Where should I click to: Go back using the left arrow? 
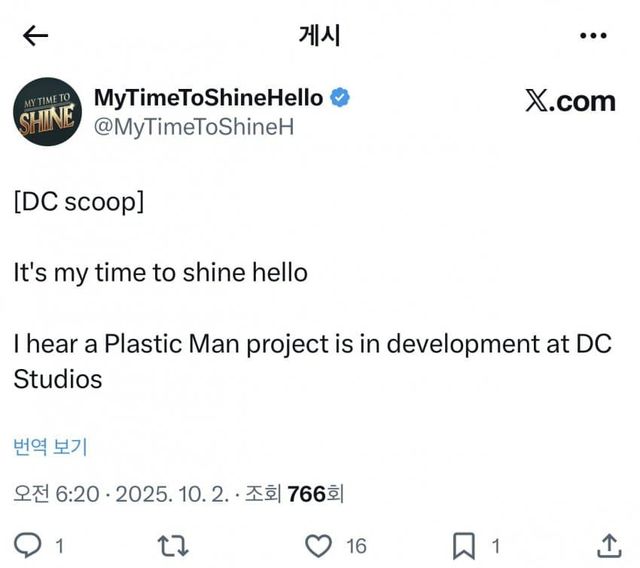tap(36, 36)
